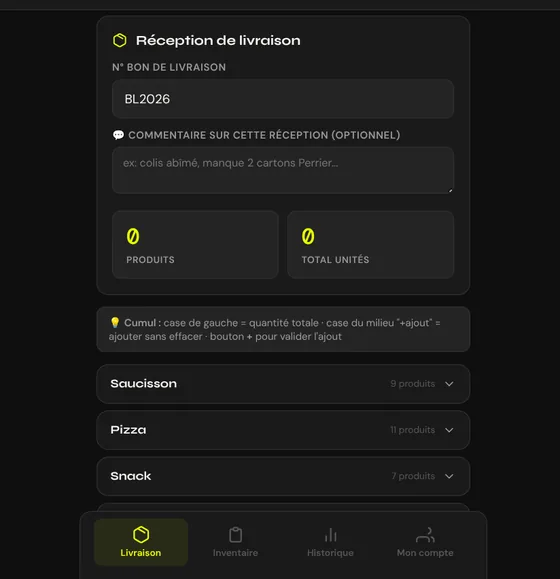Open the Historique bar chart icon
This screenshot has width=560, height=579.
click(x=331, y=535)
